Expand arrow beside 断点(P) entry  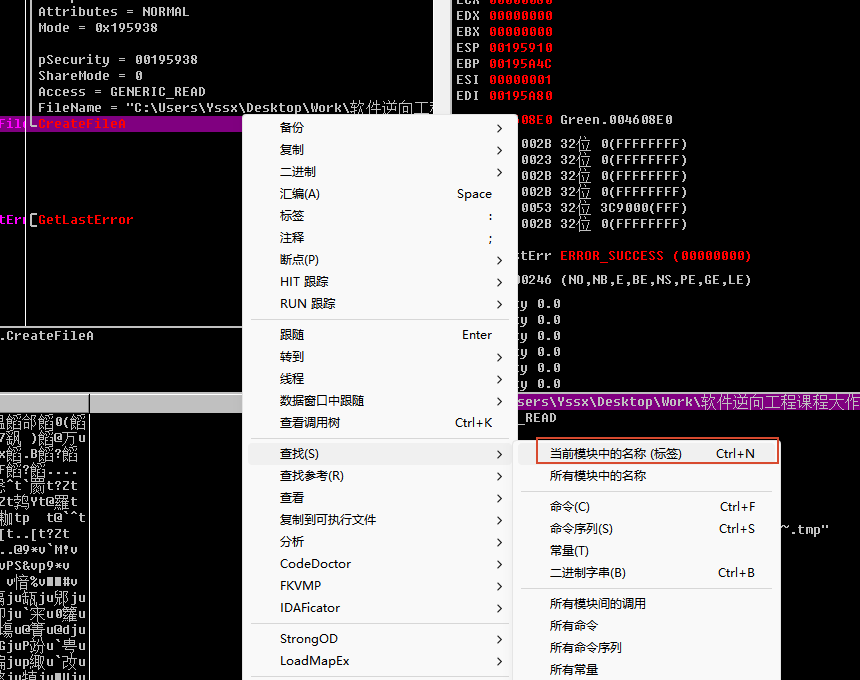point(499,260)
